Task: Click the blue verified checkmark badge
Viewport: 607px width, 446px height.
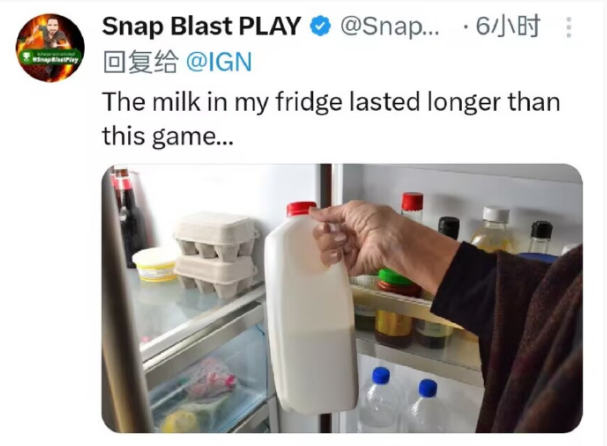Action: [x=320, y=26]
